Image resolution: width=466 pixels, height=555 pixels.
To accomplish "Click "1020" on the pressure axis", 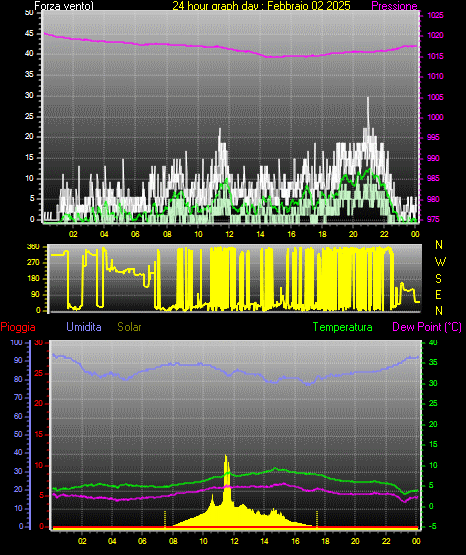I will [435, 35].
